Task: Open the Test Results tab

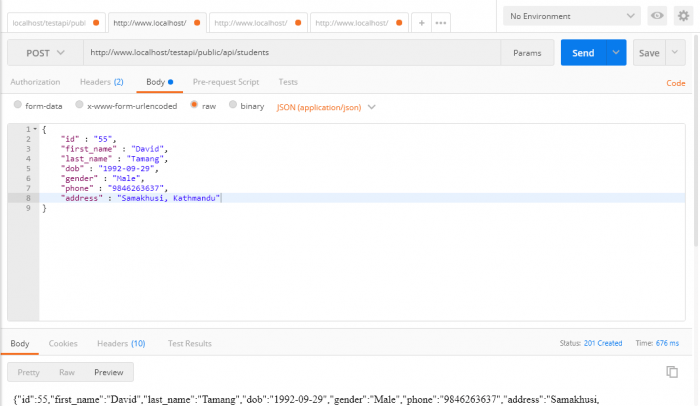Action: click(x=189, y=343)
